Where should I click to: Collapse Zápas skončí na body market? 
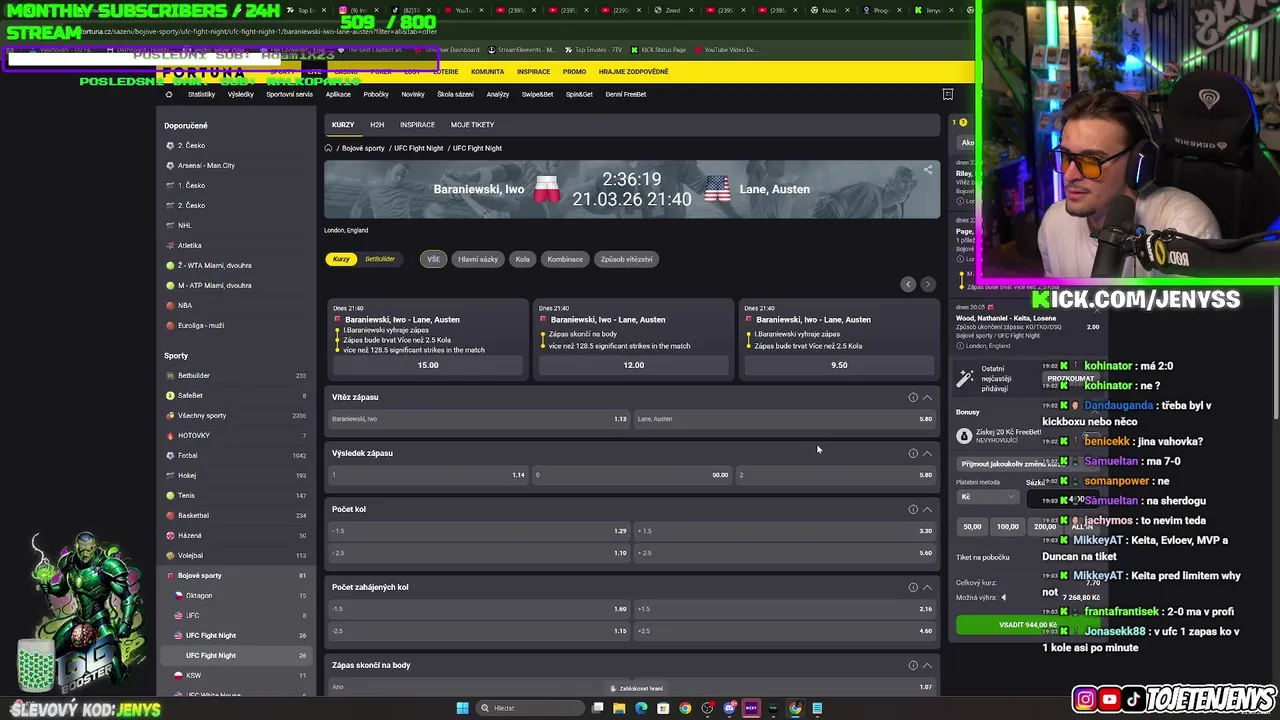(x=927, y=665)
